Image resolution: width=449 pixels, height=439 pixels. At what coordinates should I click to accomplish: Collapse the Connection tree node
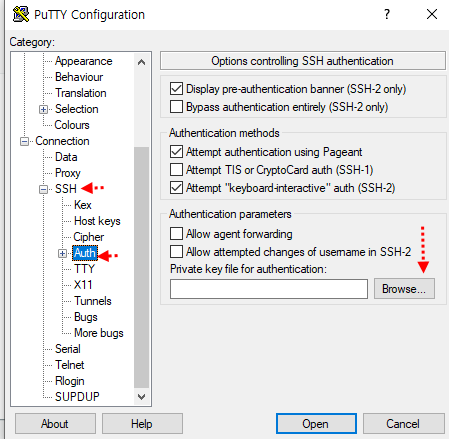coord(24,141)
